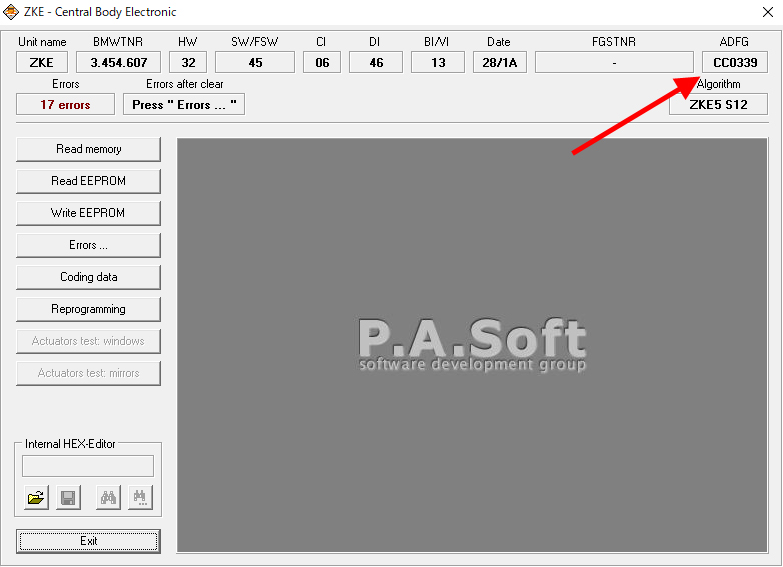
Task: Click the Read EEPROM button
Action: point(88,181)
